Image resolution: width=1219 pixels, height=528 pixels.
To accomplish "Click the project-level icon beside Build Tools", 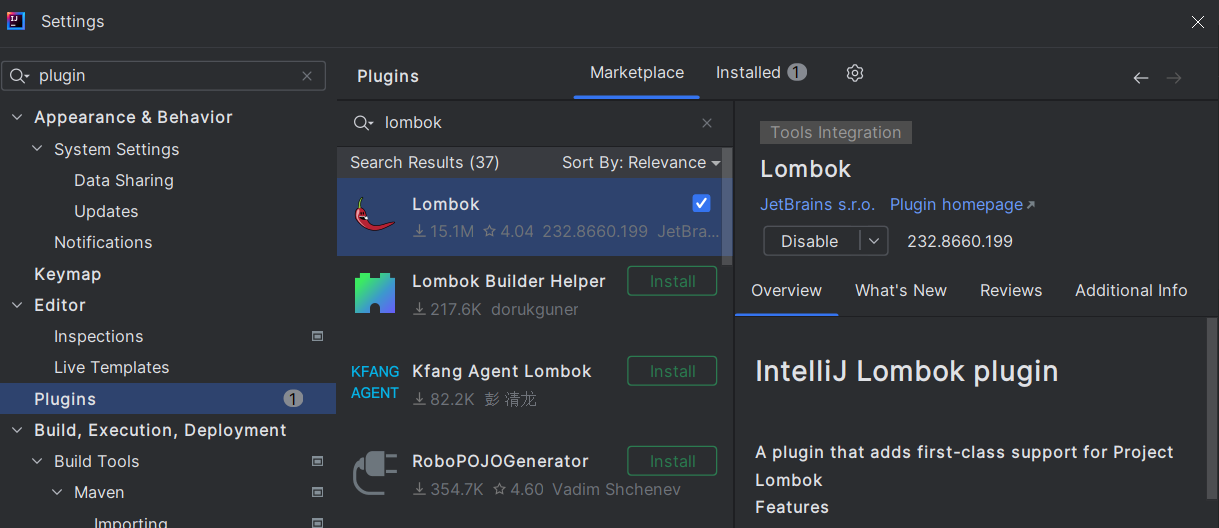I will (317, 461).
